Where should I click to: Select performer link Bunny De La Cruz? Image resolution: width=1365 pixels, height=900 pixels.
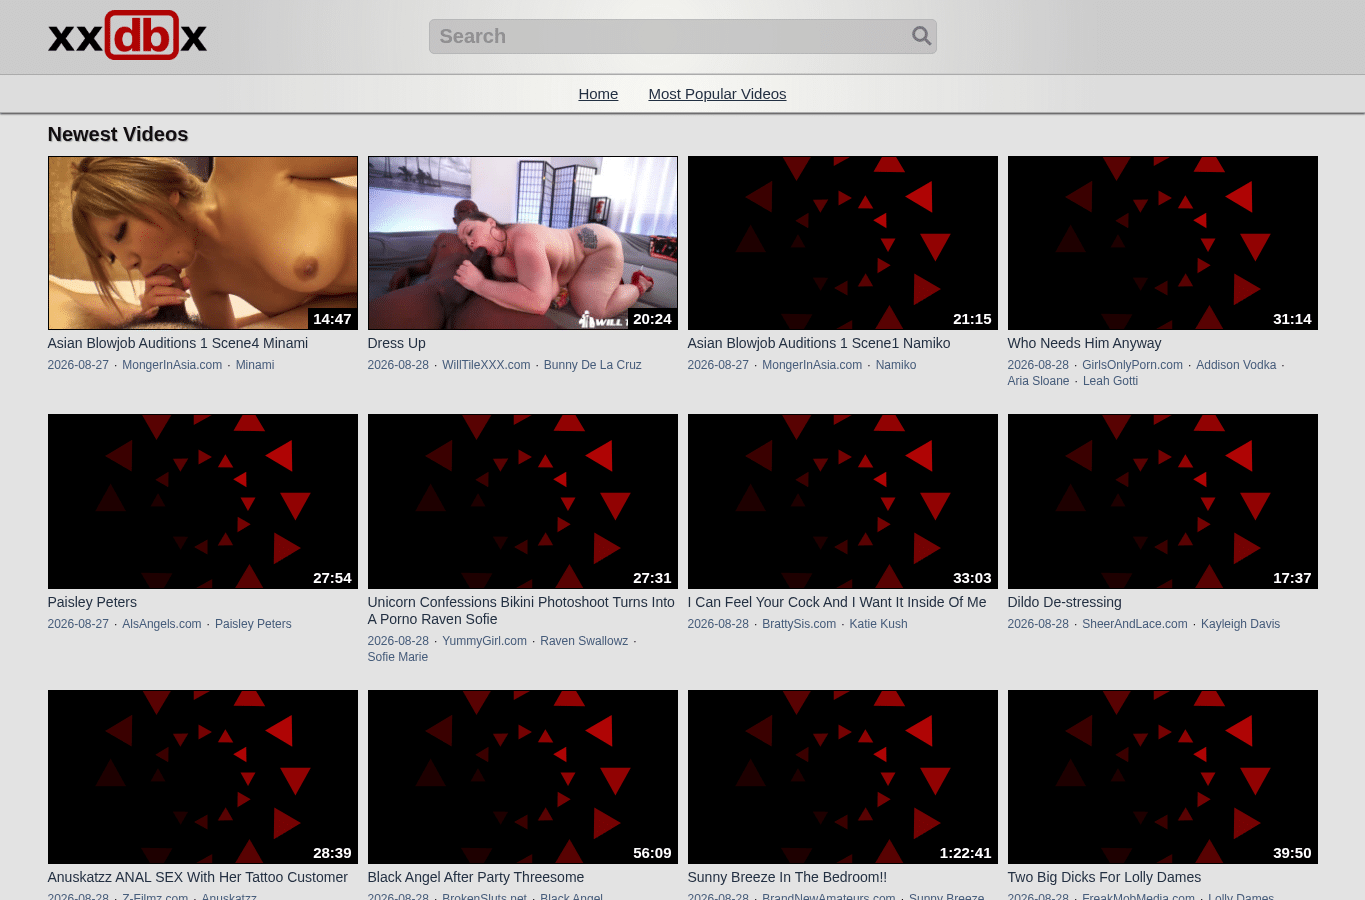tap(593, 365)
